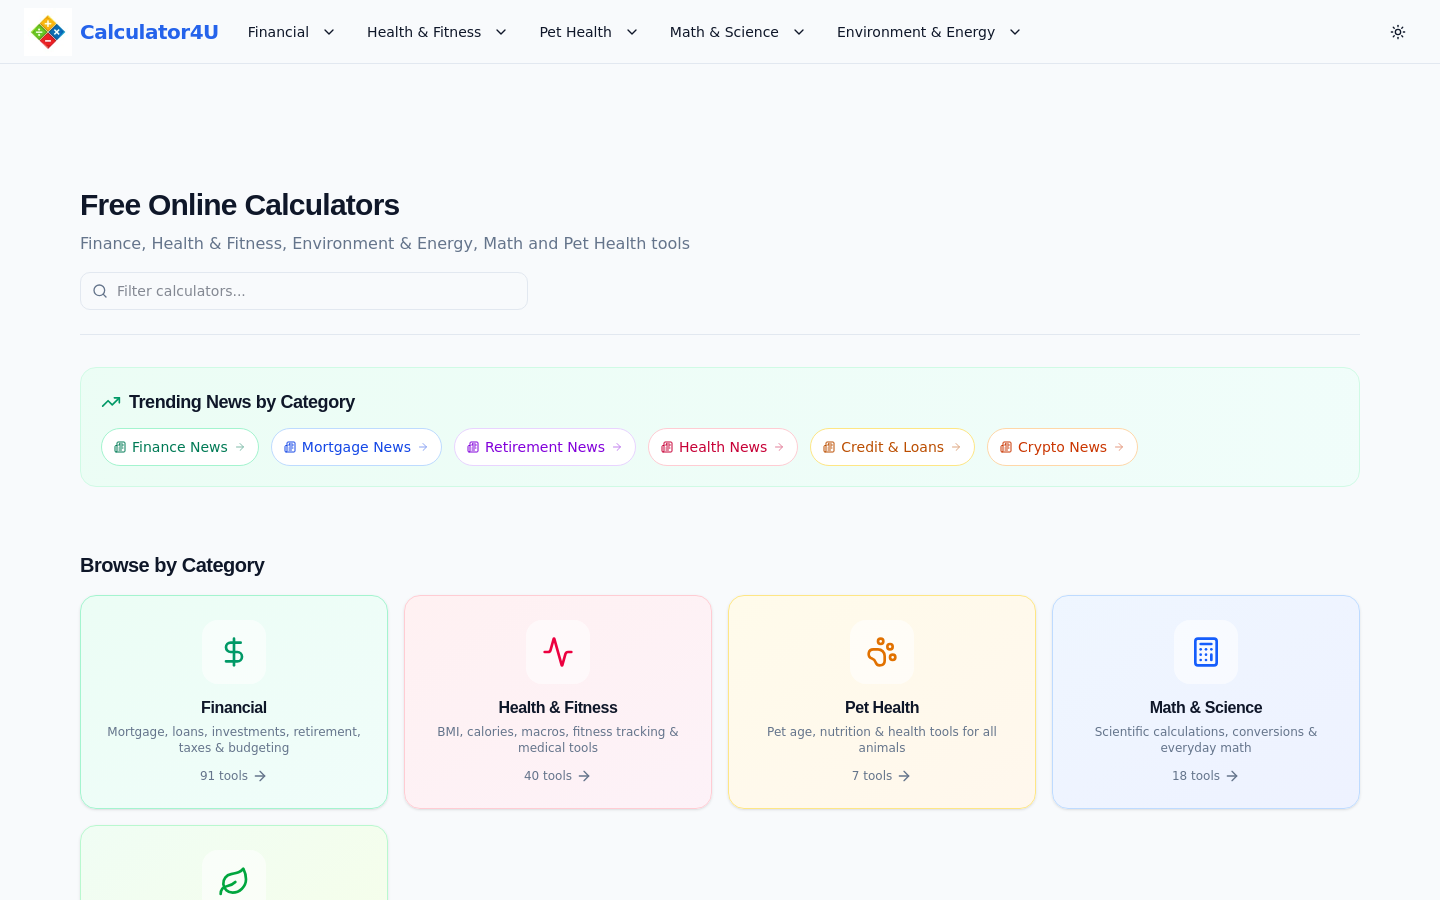
Task: Click the arrow in Finance News chip
Action: pyautogui.click(x=240, y=447)
